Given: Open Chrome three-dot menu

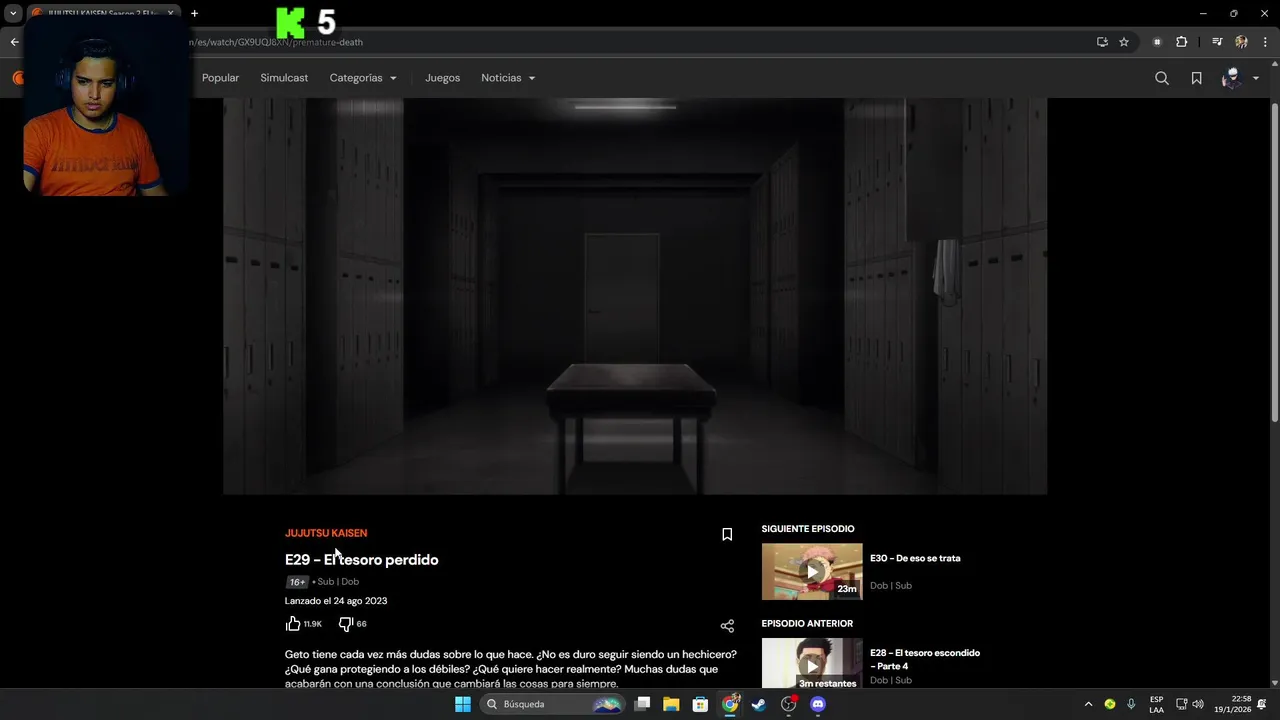Looking at the screenshot, I should (1265, 42).
